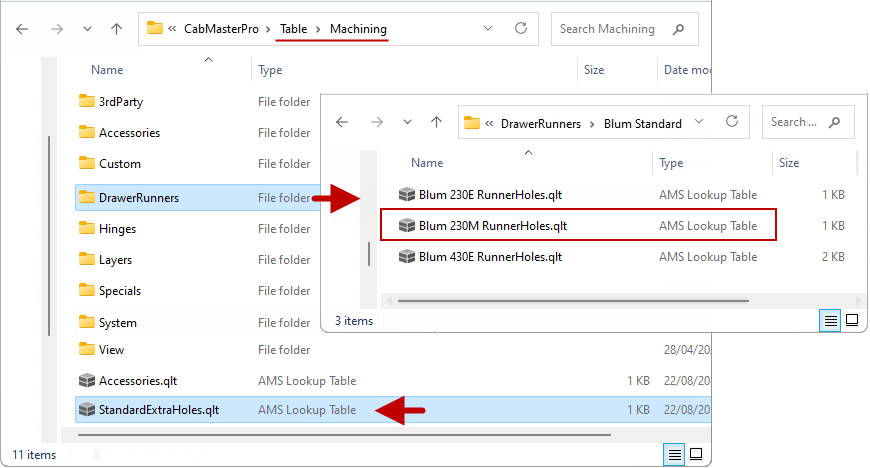The width and height of the screenshot is (870, 468).
Task: Select the Custom folder icon
Action: click(87, 163)
